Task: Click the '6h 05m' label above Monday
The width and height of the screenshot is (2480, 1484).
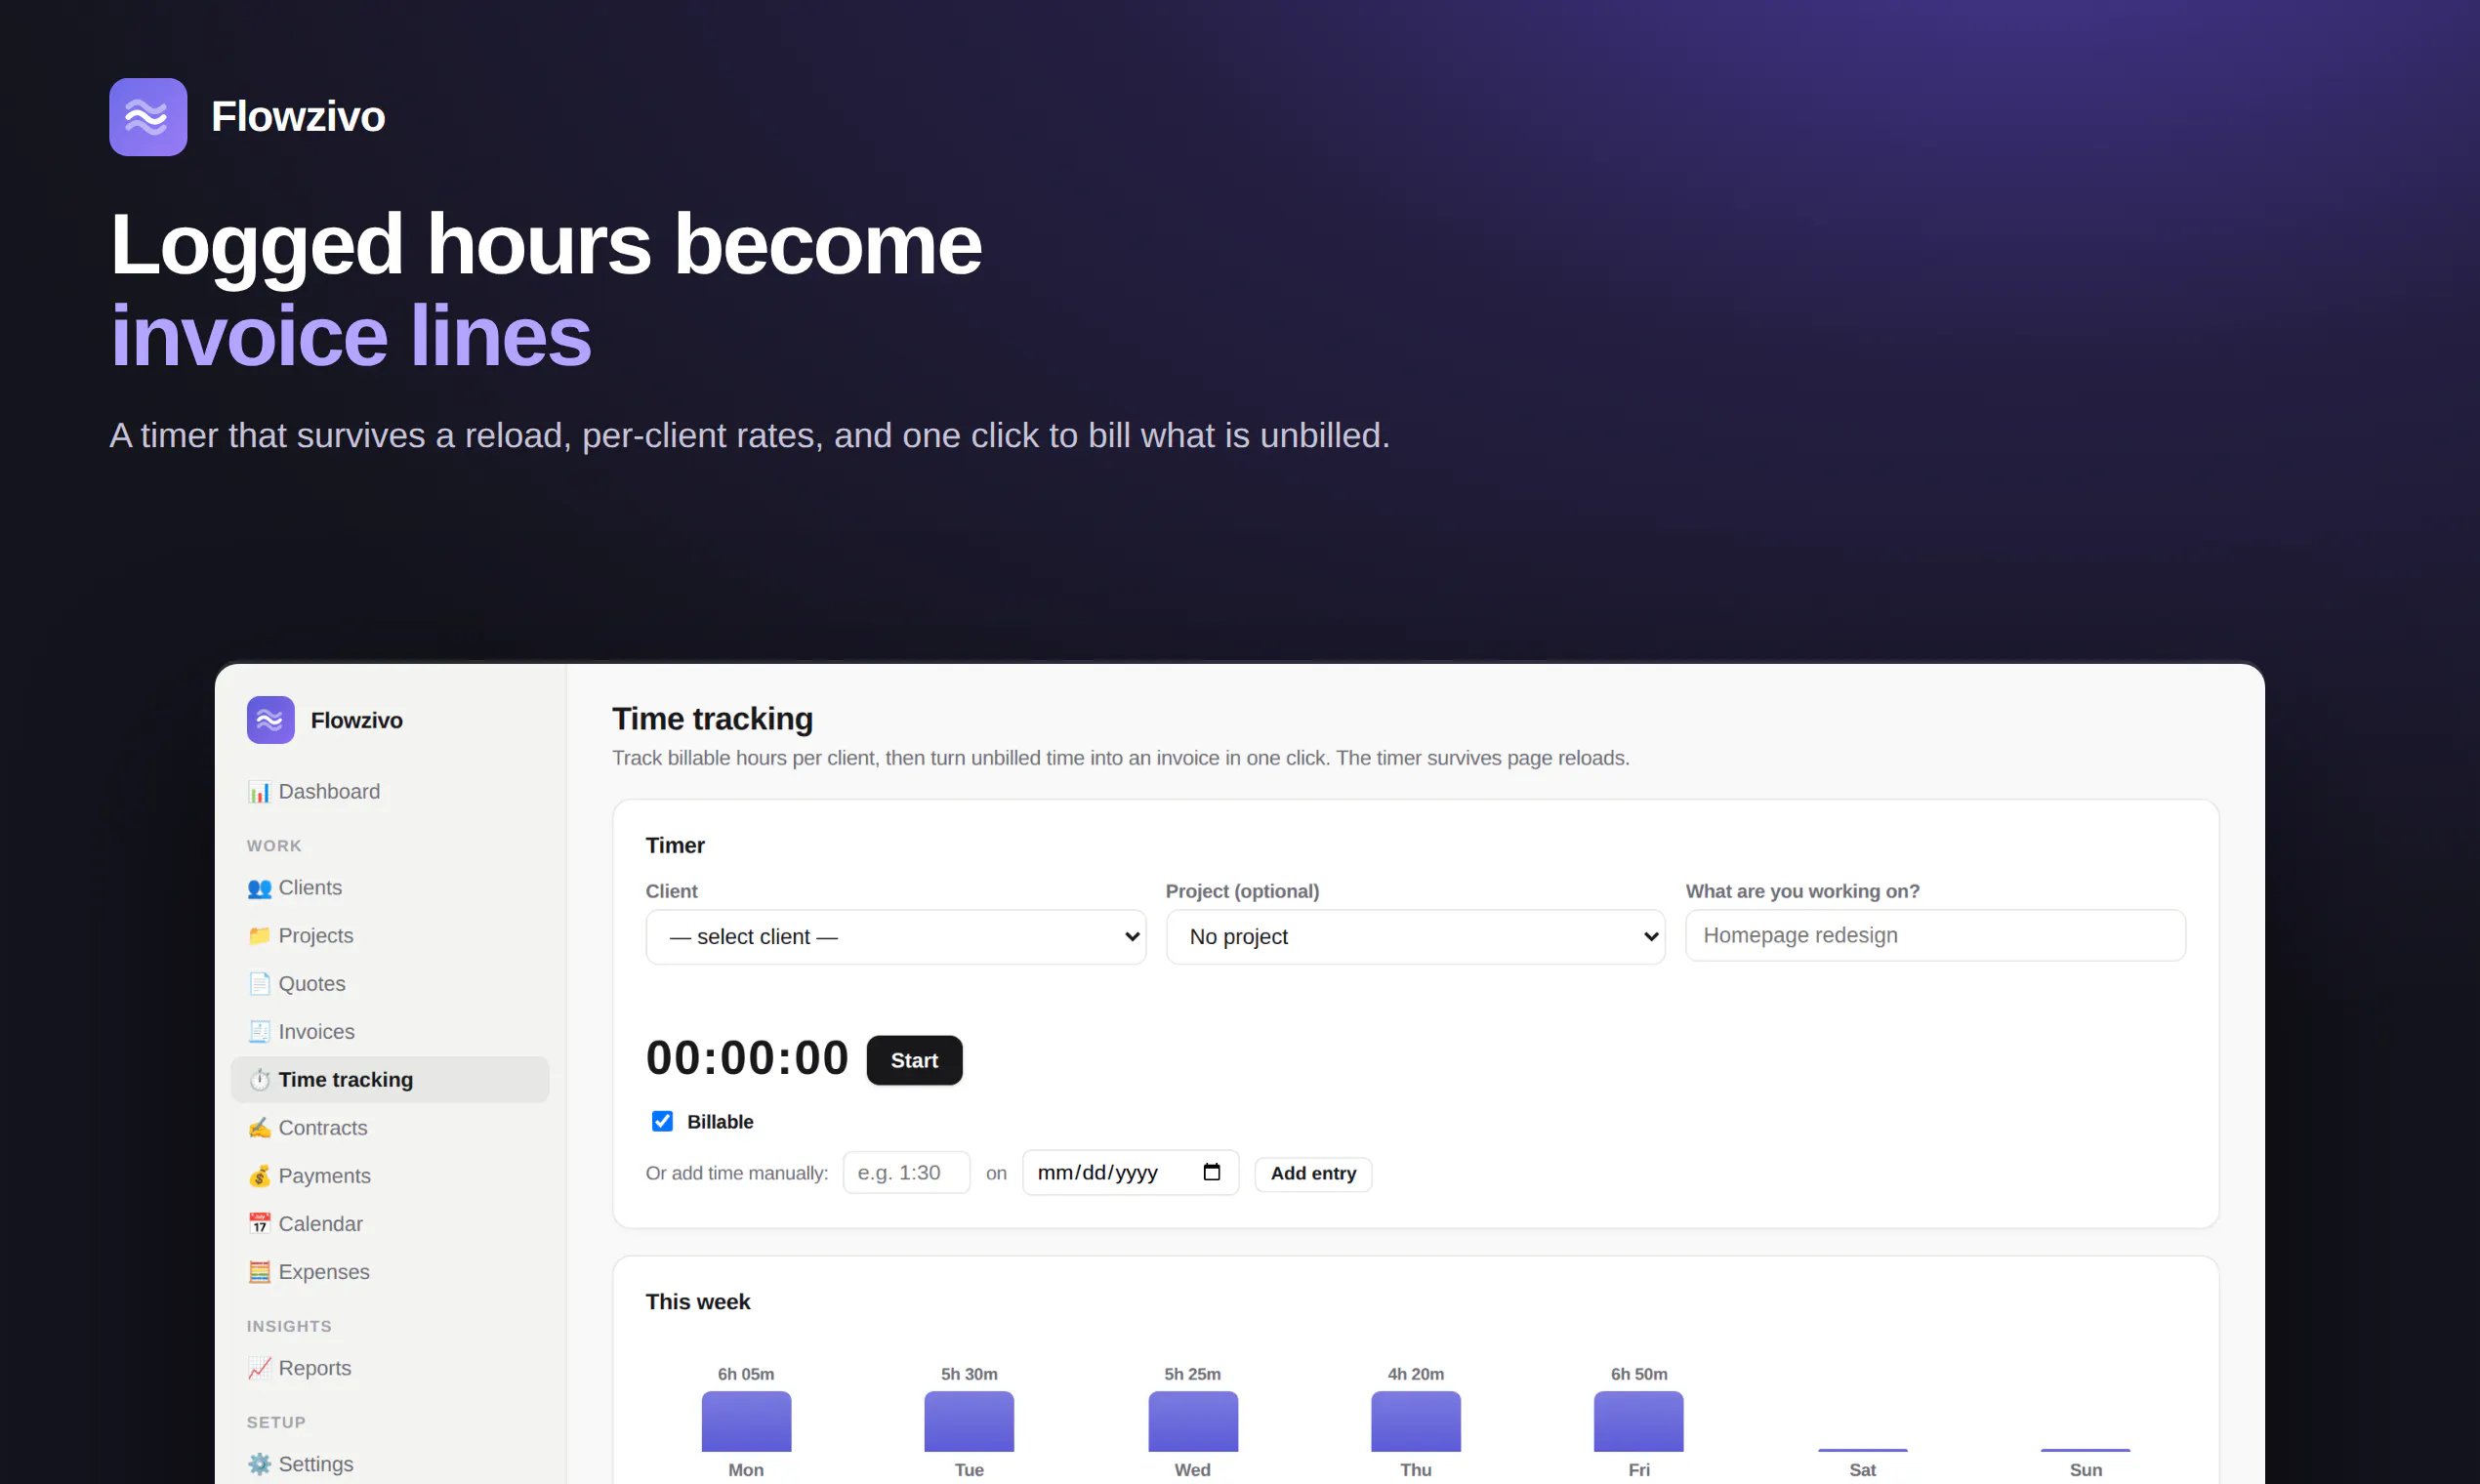Action: [746, 1374]
